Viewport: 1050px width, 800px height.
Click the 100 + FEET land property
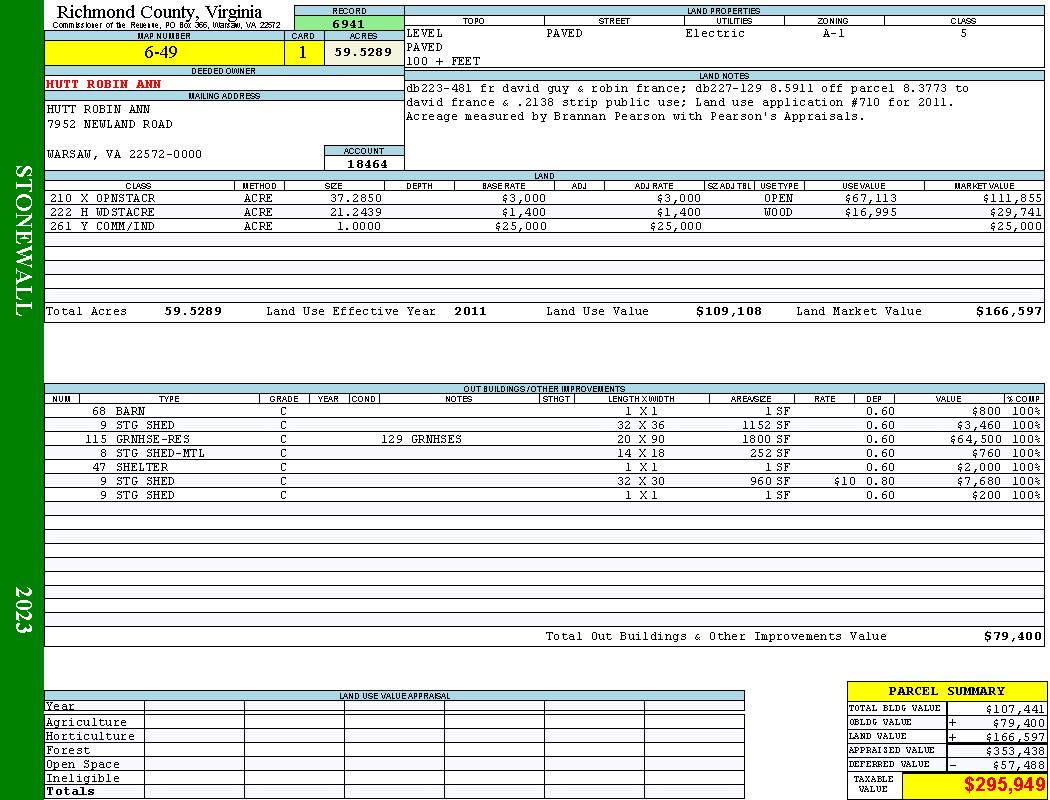click(x=443, y=62)
